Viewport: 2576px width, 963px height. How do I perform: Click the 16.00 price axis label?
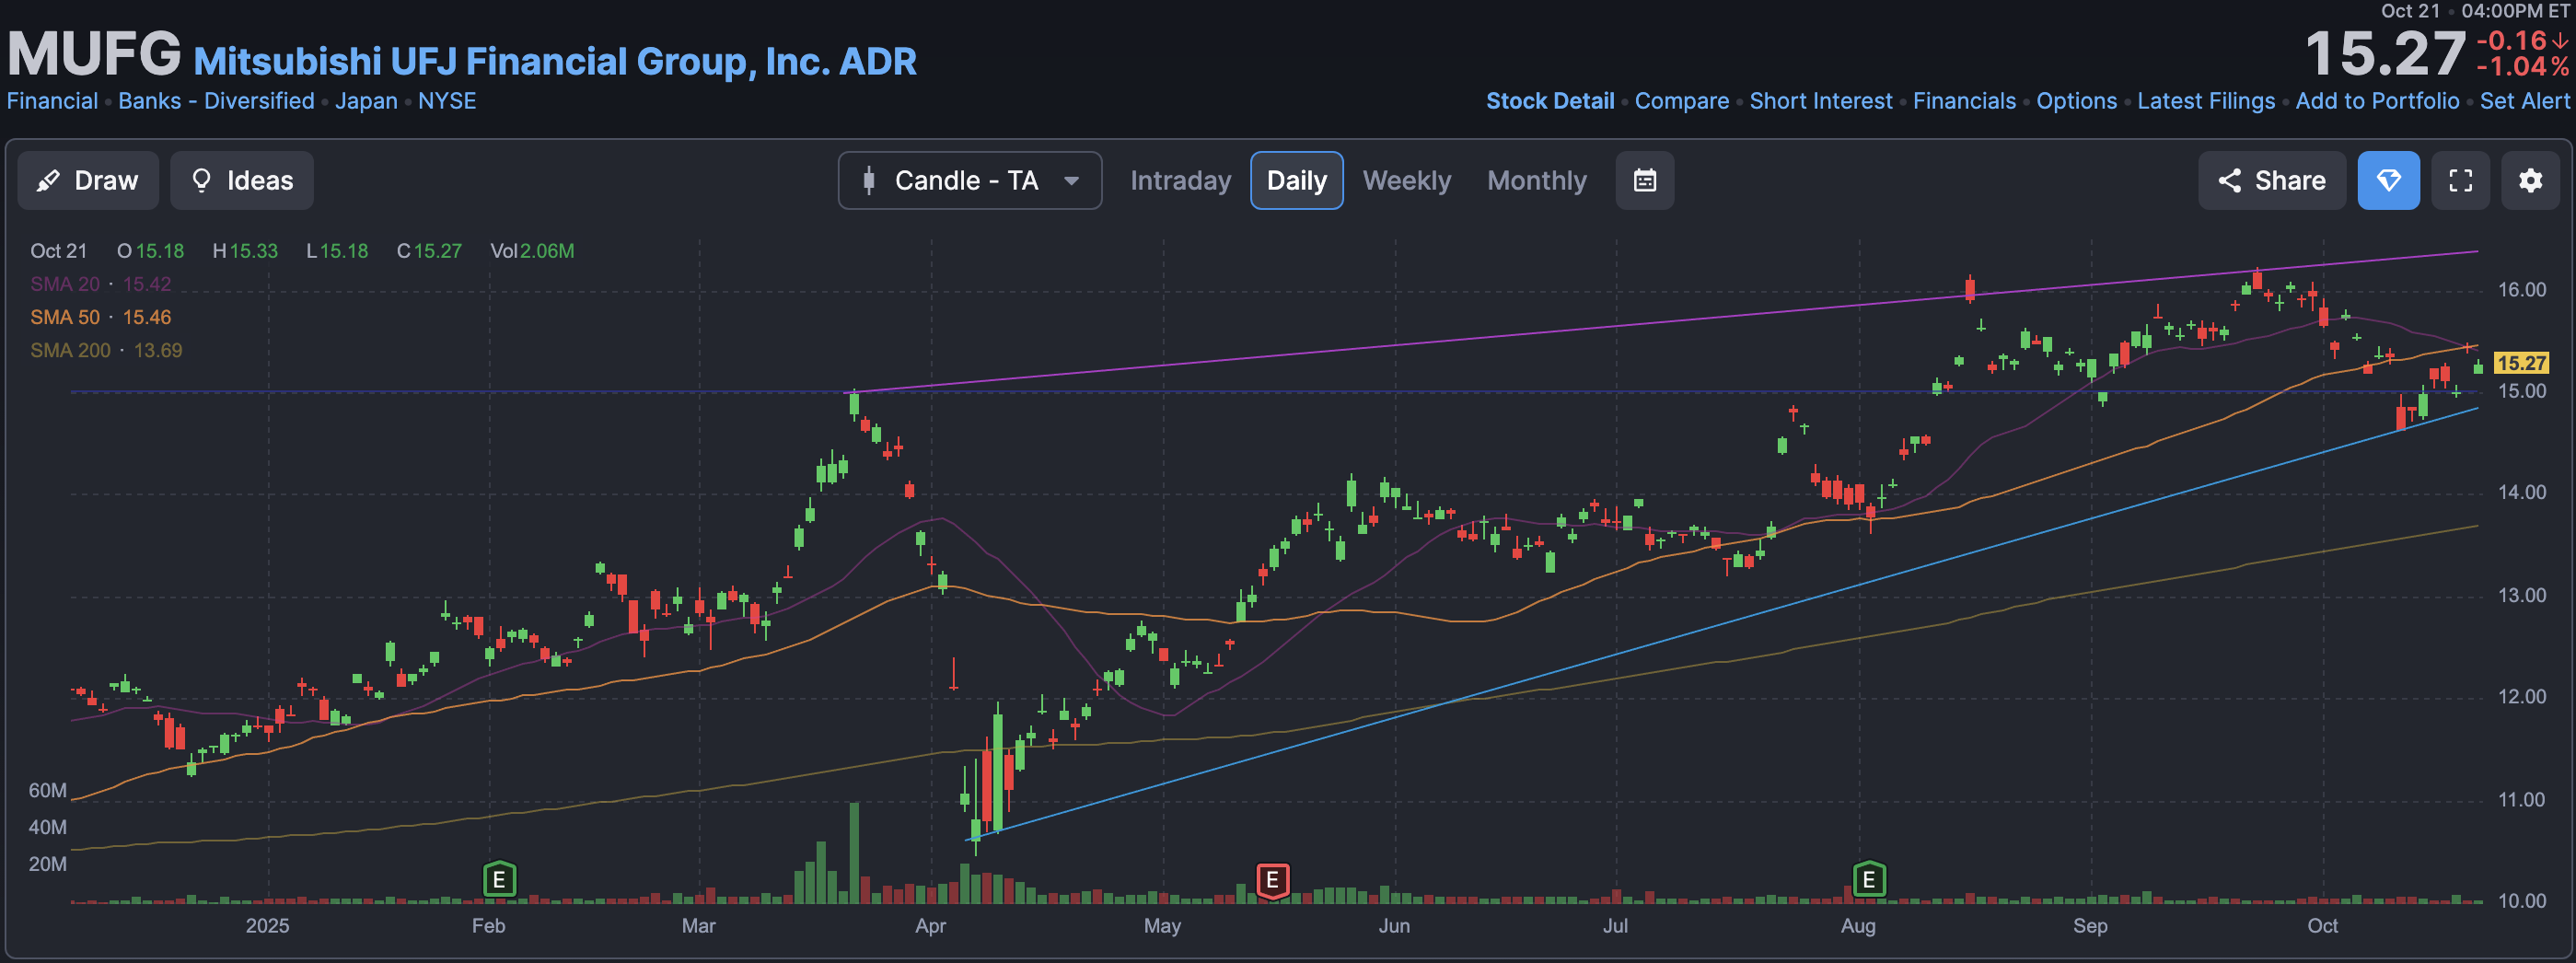[2522, 290]
